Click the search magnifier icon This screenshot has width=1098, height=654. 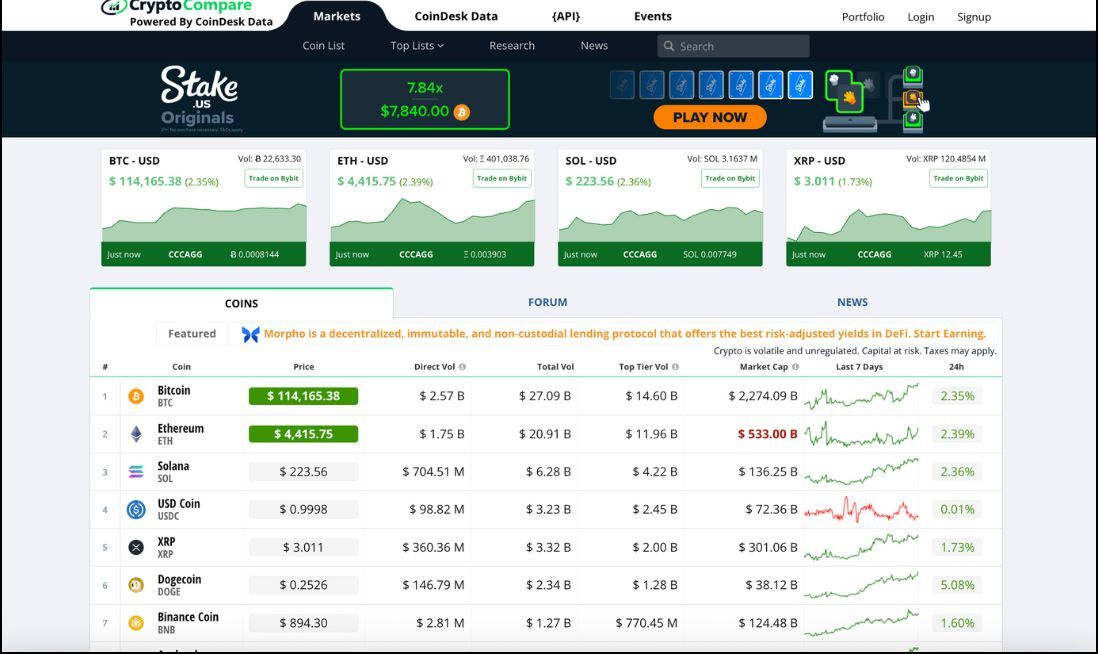click(669, 46)
